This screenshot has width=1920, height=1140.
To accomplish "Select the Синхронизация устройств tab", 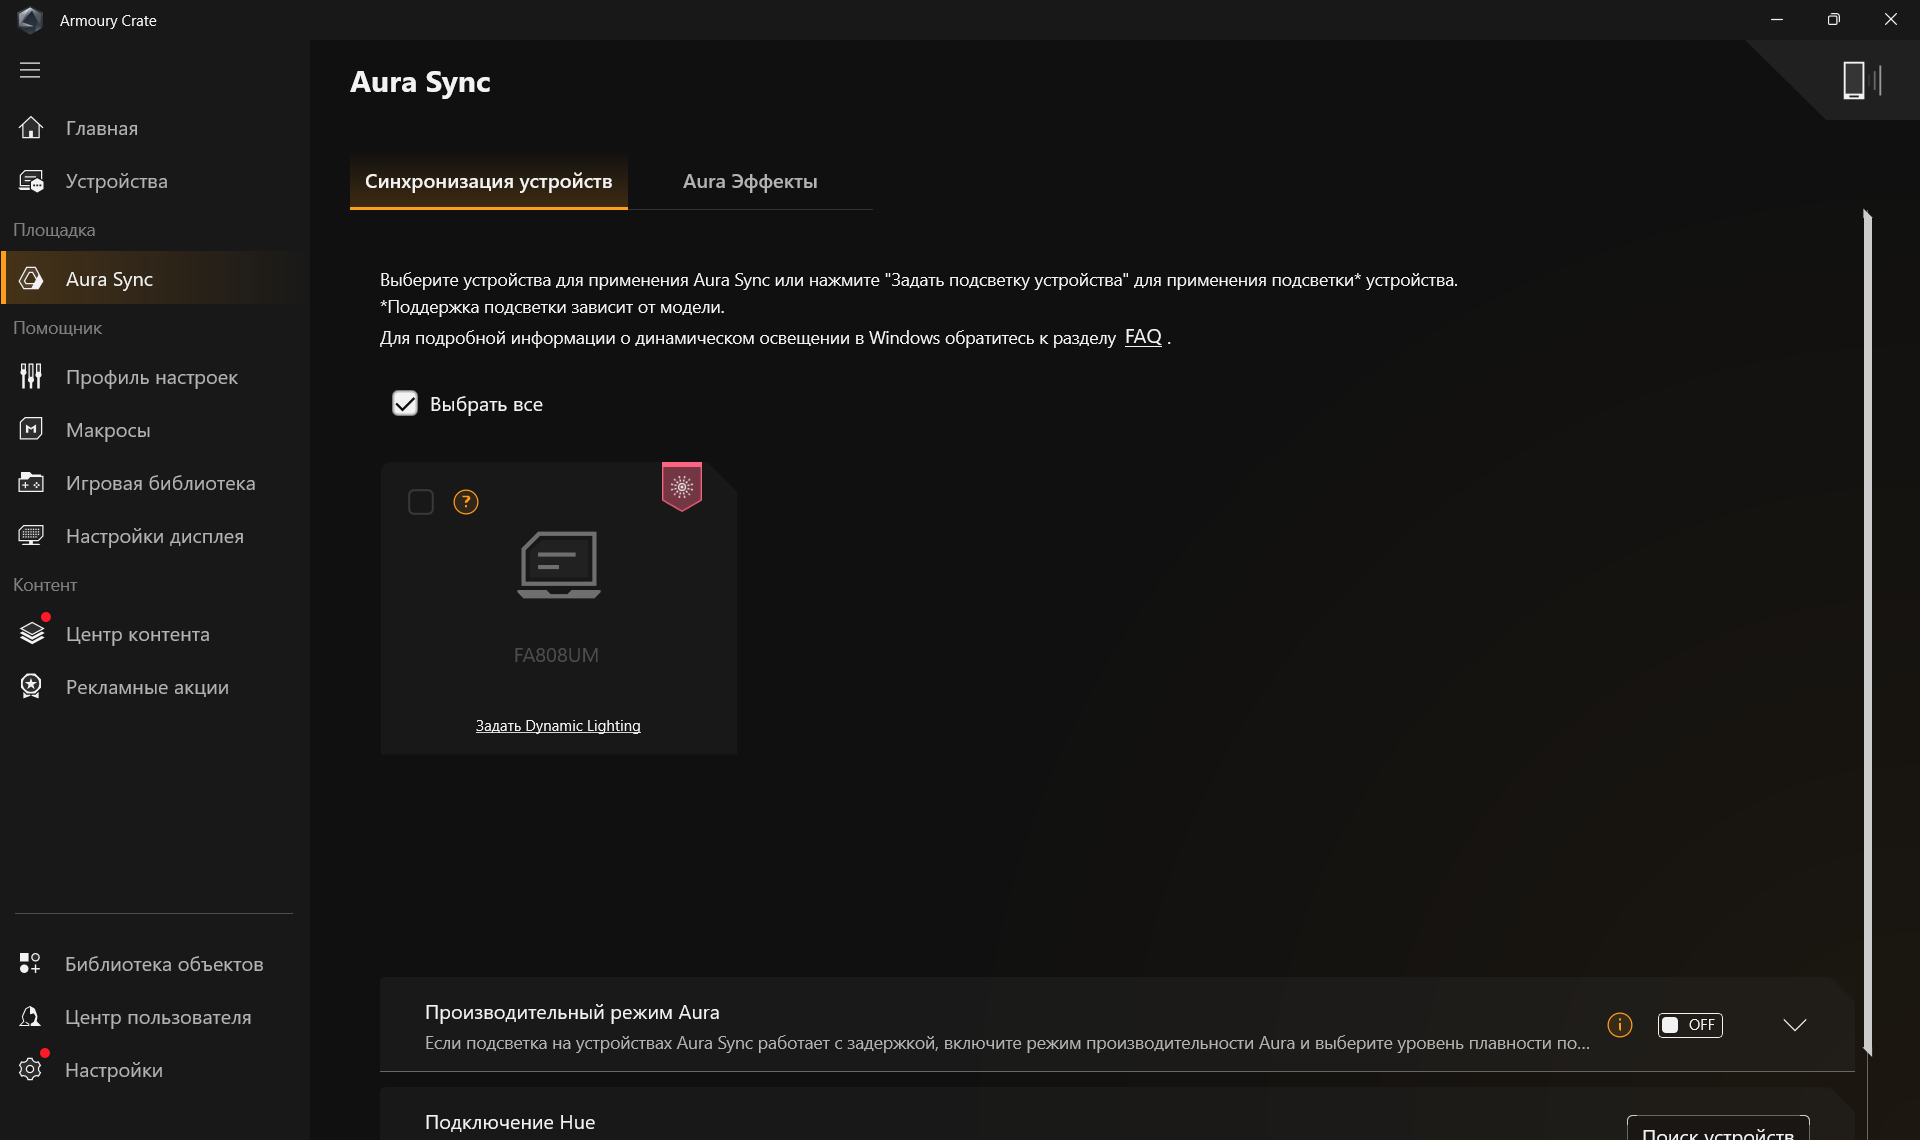I will click(488, 181).
